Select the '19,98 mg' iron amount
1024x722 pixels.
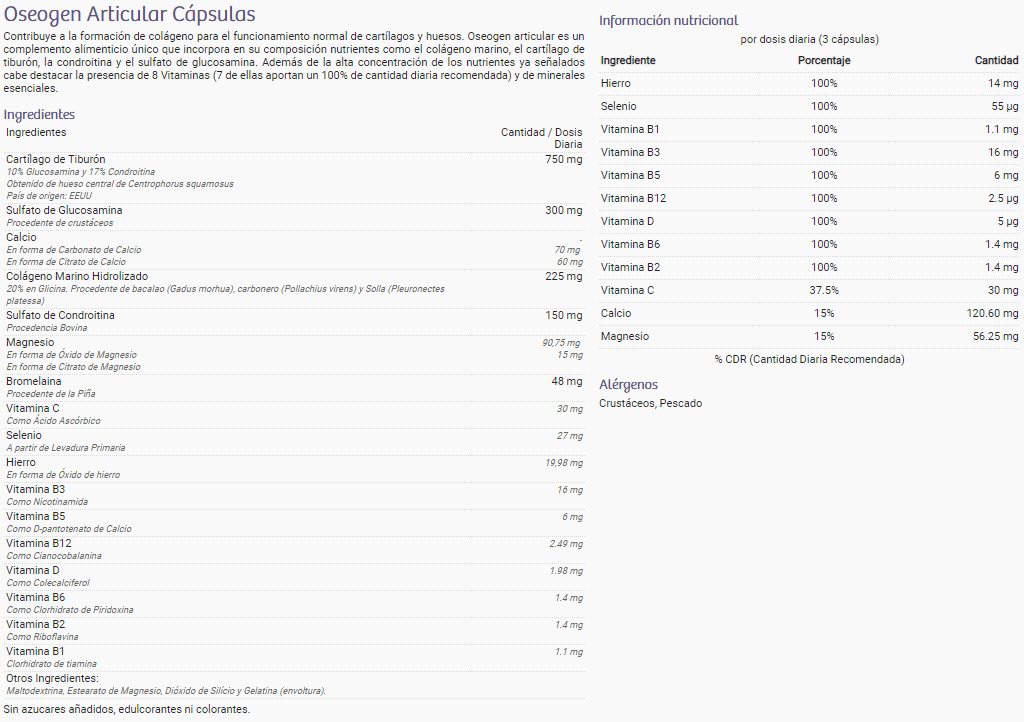[x=564, y=463]
